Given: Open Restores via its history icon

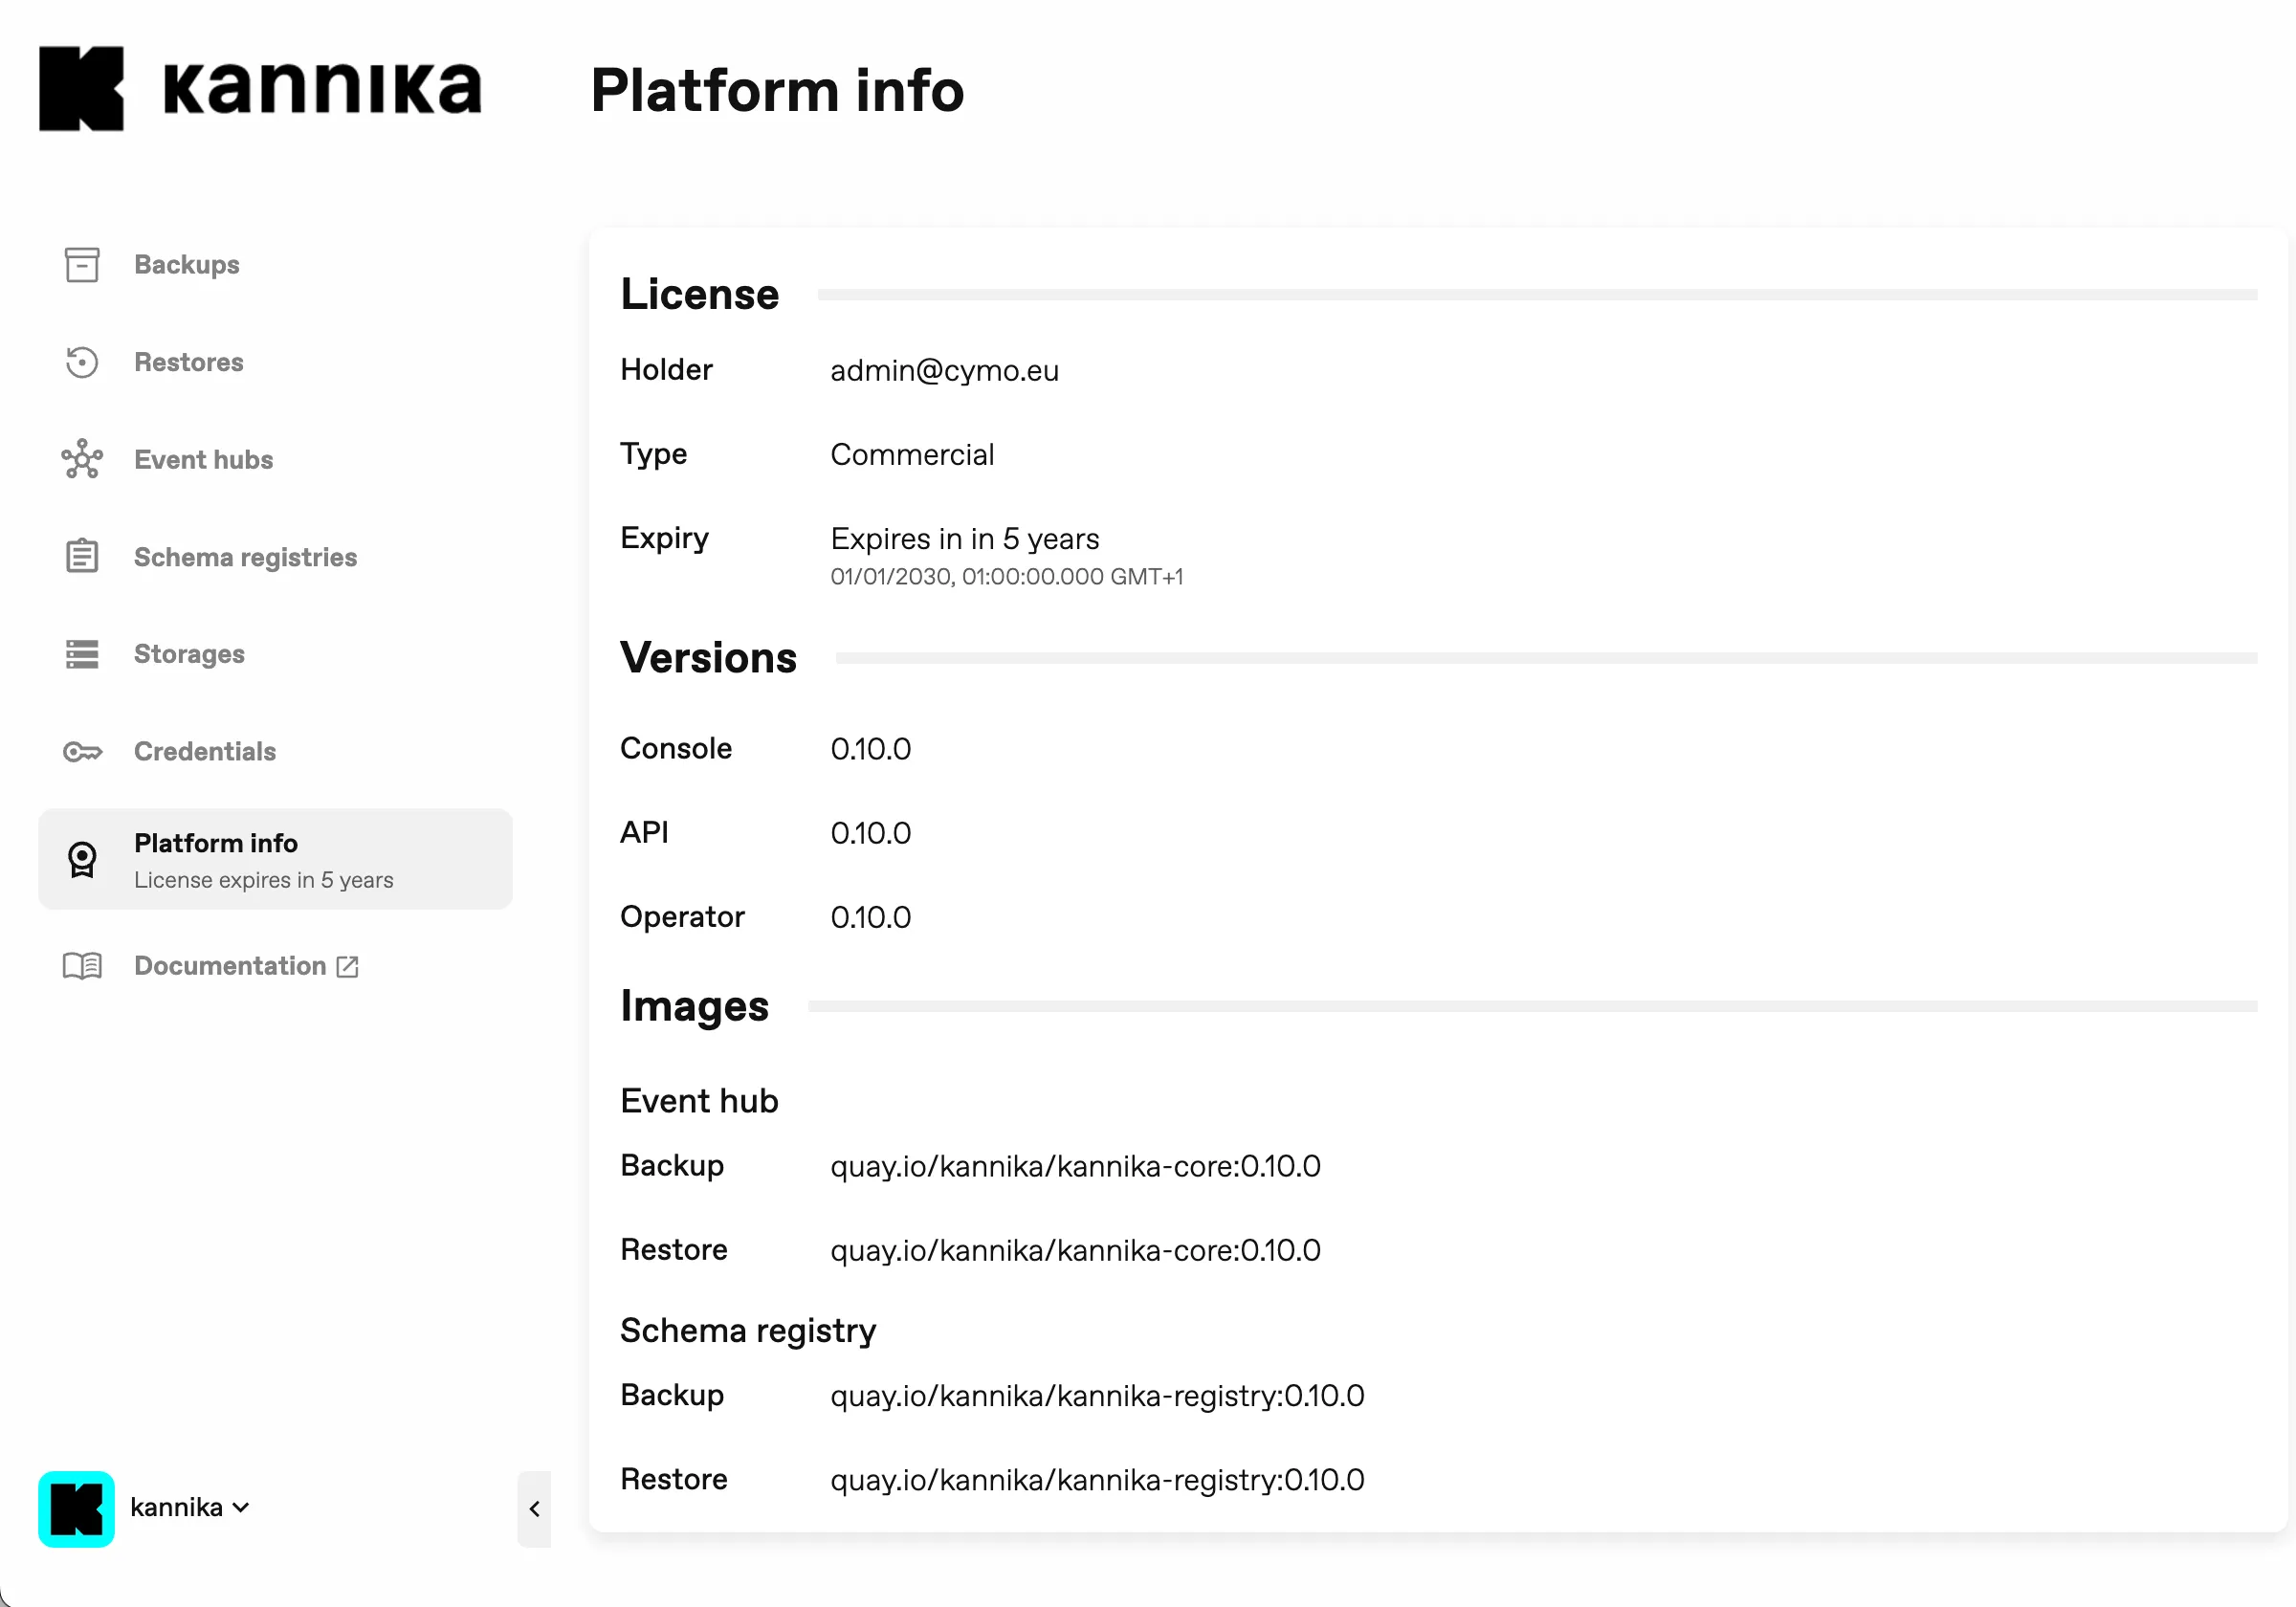Looking at the screenshot, I should (81, 362).
